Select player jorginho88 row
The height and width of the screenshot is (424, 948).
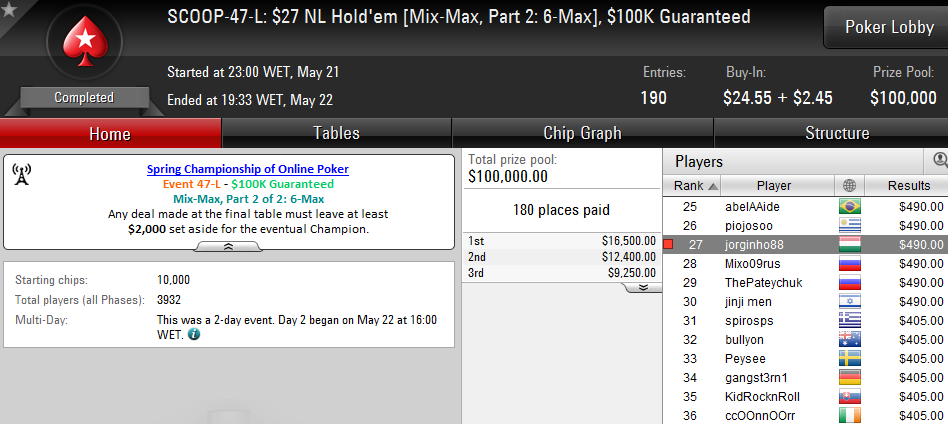pos(805,245)
